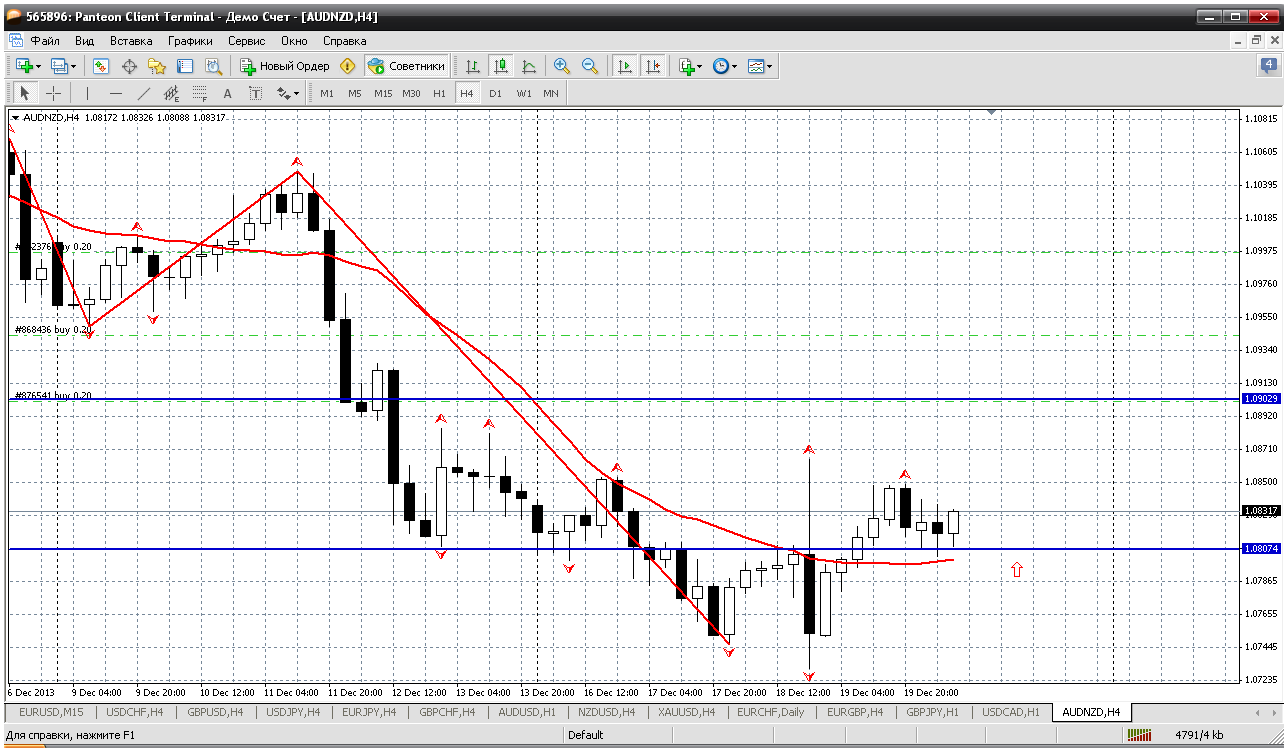Open the Strategy Tester icon

pos(213,66)
